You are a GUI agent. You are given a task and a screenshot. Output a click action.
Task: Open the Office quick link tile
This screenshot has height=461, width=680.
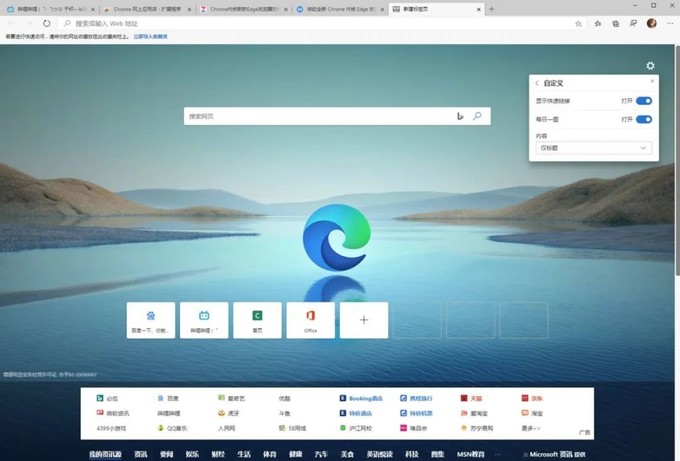311,320
